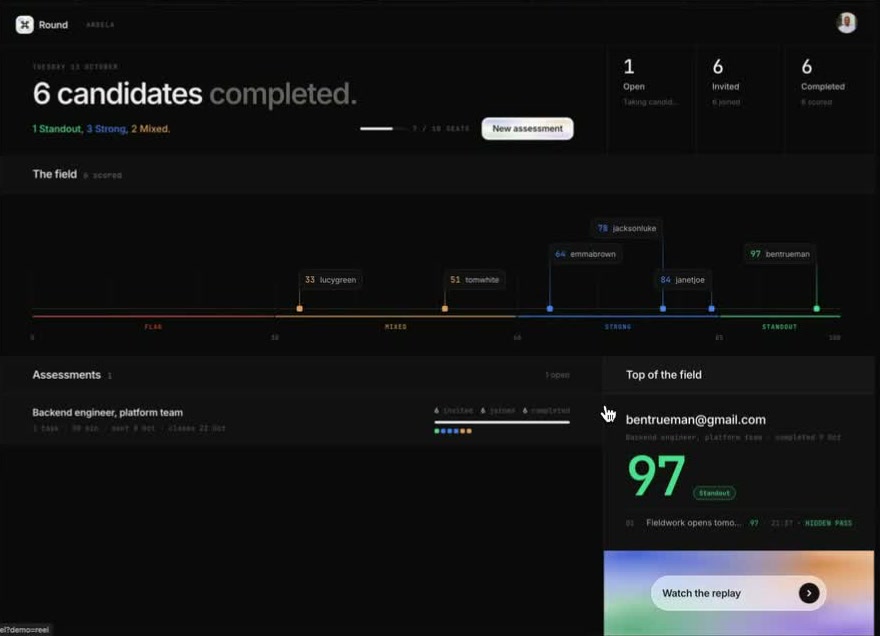The height and width of the screenshot is (636, 880).
Task: Click the HIDDEN PASS status text
Action: [x=828, y=523]
